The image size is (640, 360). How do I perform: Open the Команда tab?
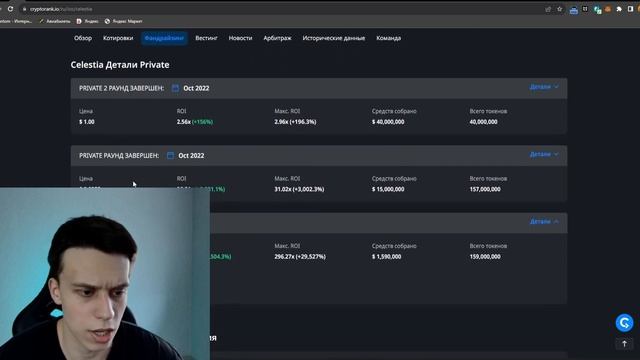[389, 38]
